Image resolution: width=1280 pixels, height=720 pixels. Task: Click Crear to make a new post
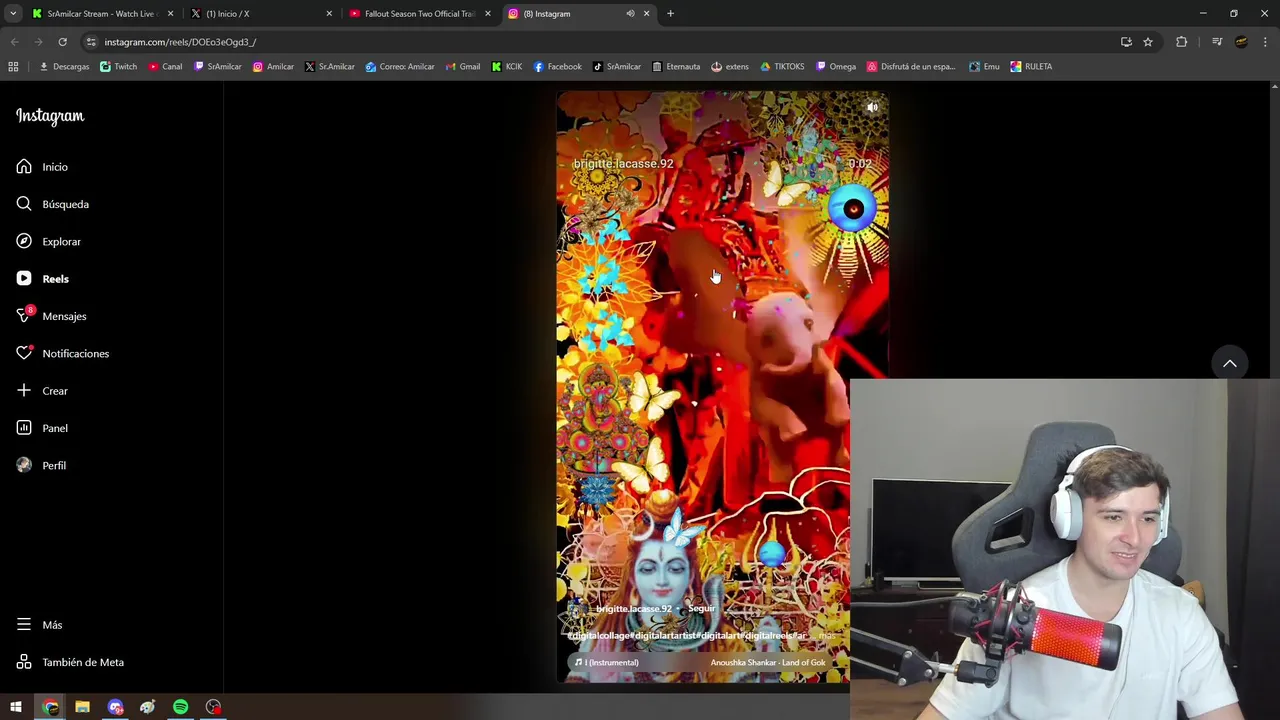tap(42, 391)
